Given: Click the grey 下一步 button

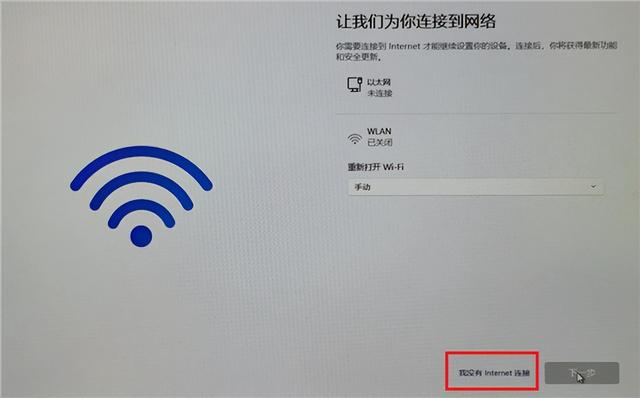Looking at the screenshot, I should (x=582, y=373).
